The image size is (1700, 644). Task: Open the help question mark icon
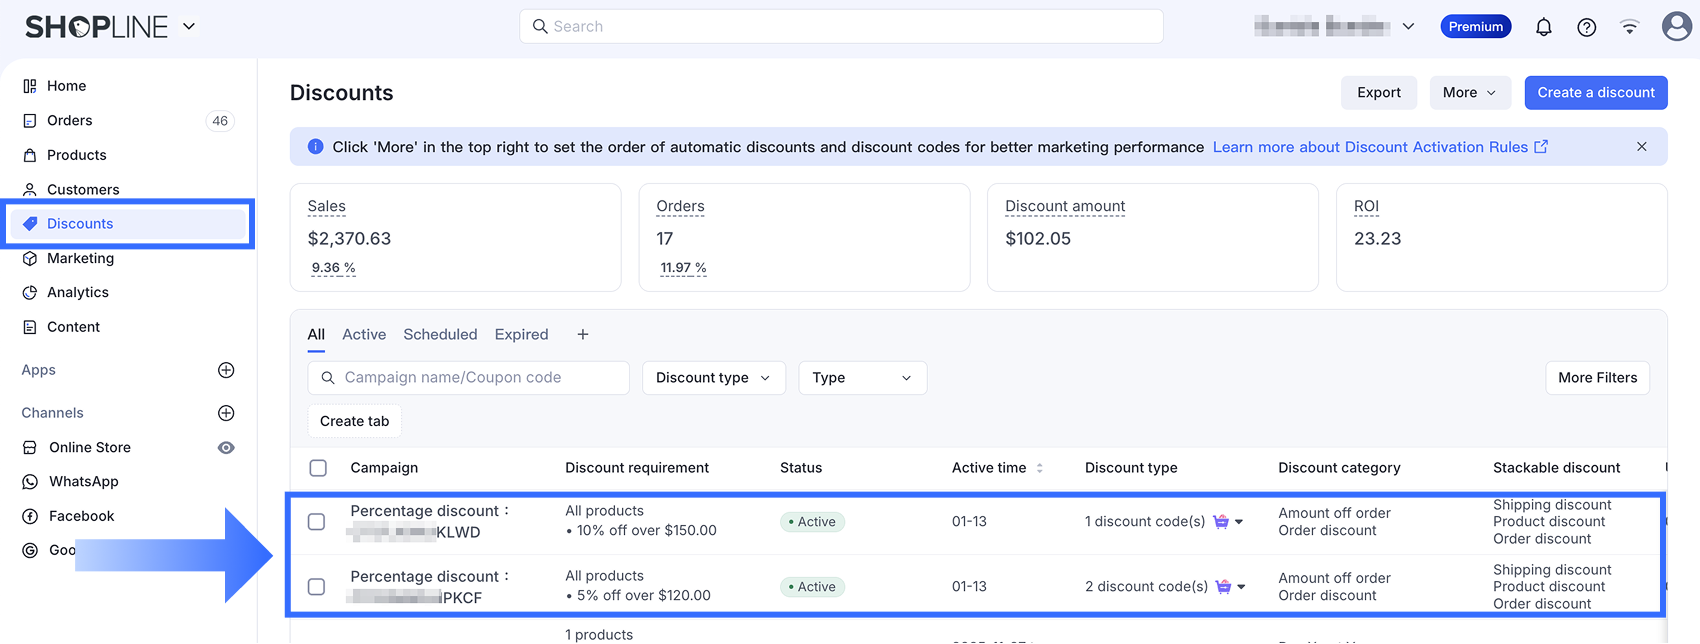(x=1586, y=27)
